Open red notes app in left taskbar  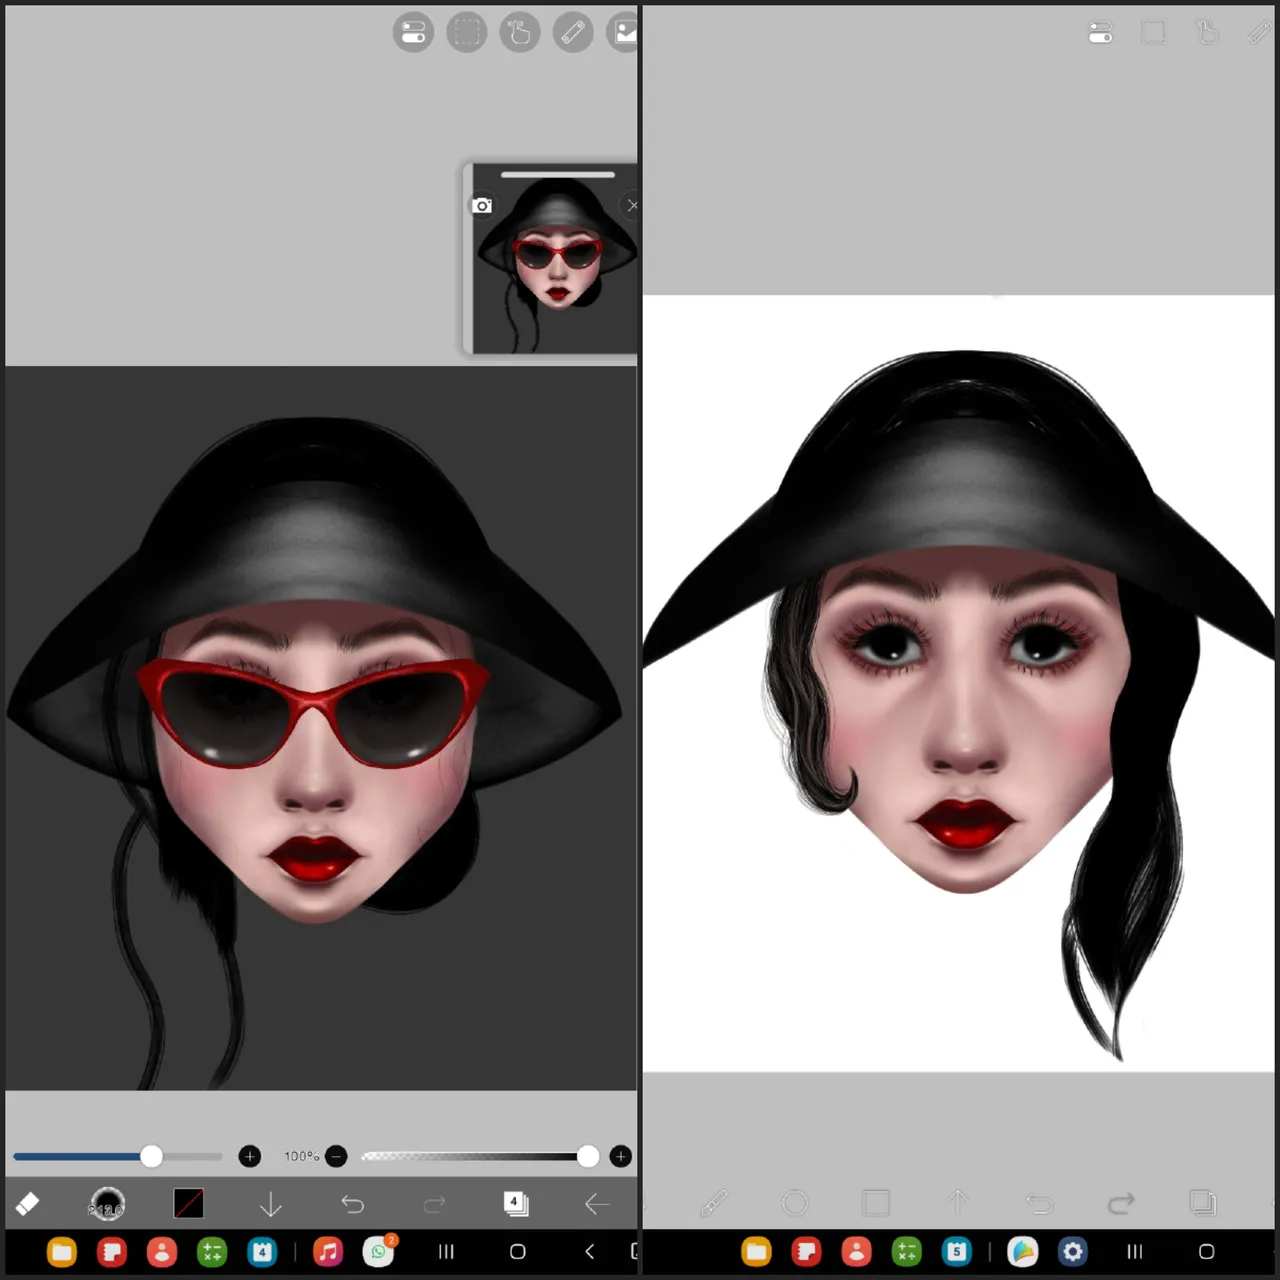[x=112, y=1251]
